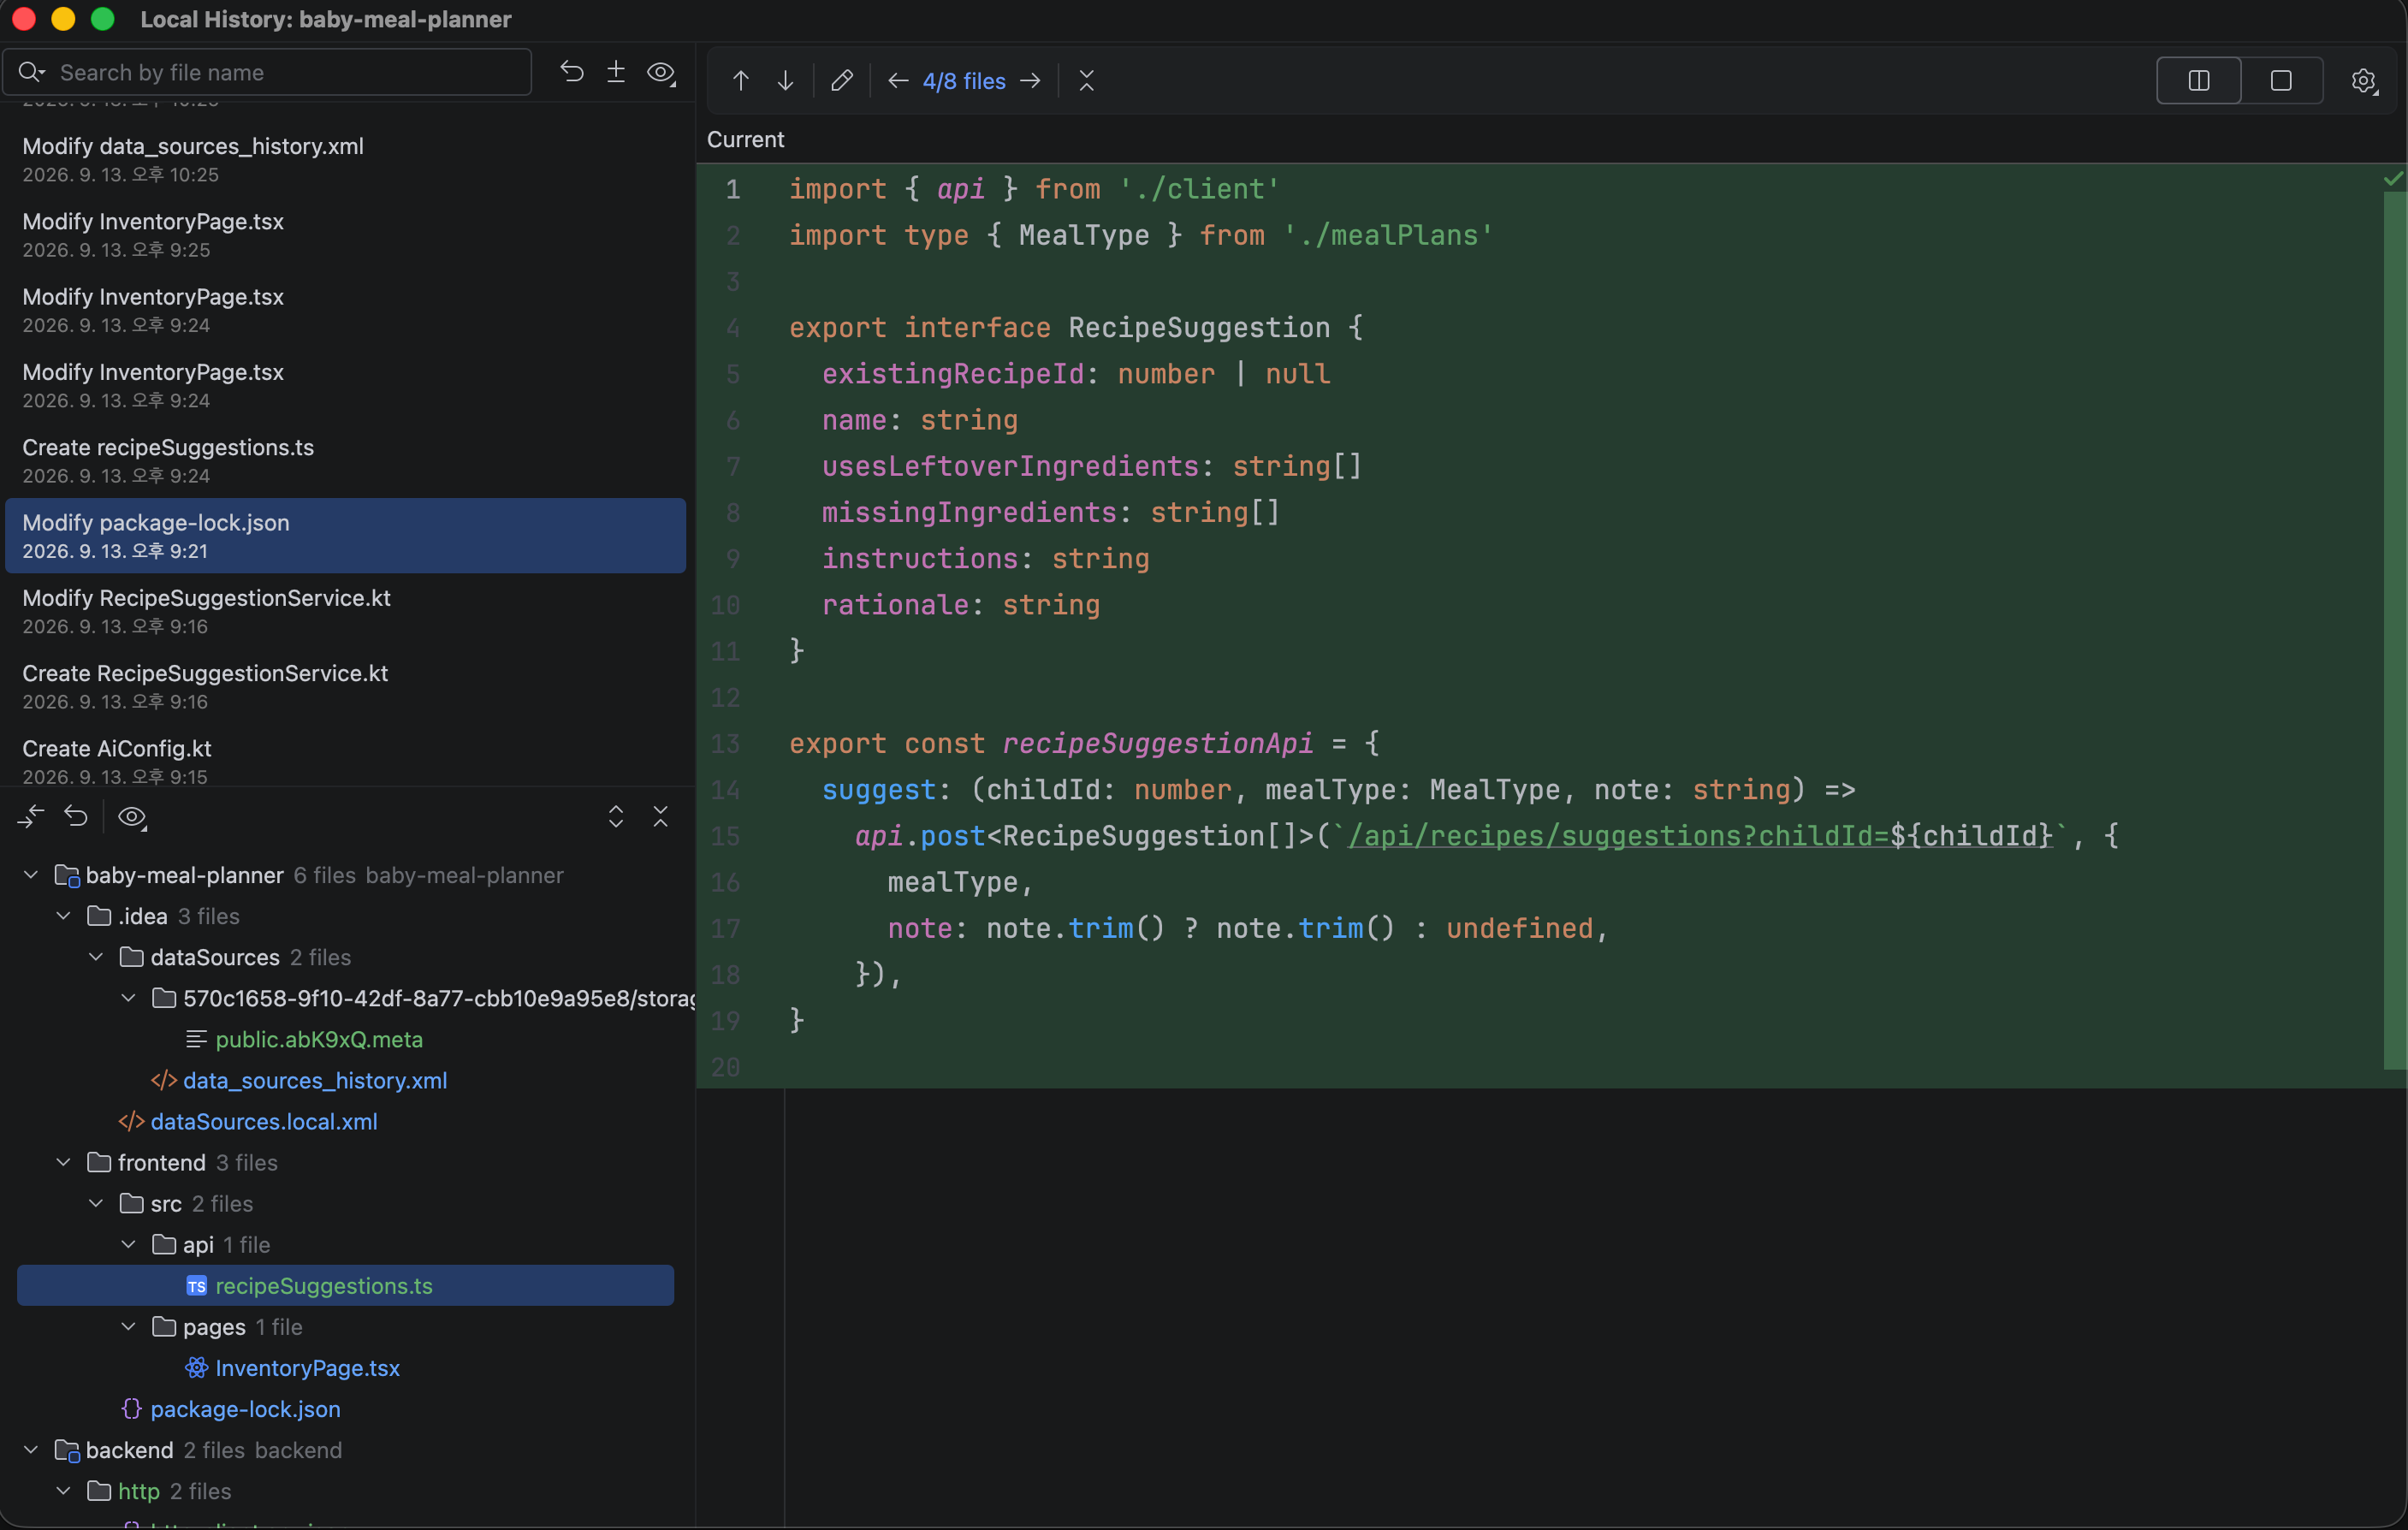Click the editor change marker stripe
This screenshot has height=1530, width=2408.
point(2394,630)
